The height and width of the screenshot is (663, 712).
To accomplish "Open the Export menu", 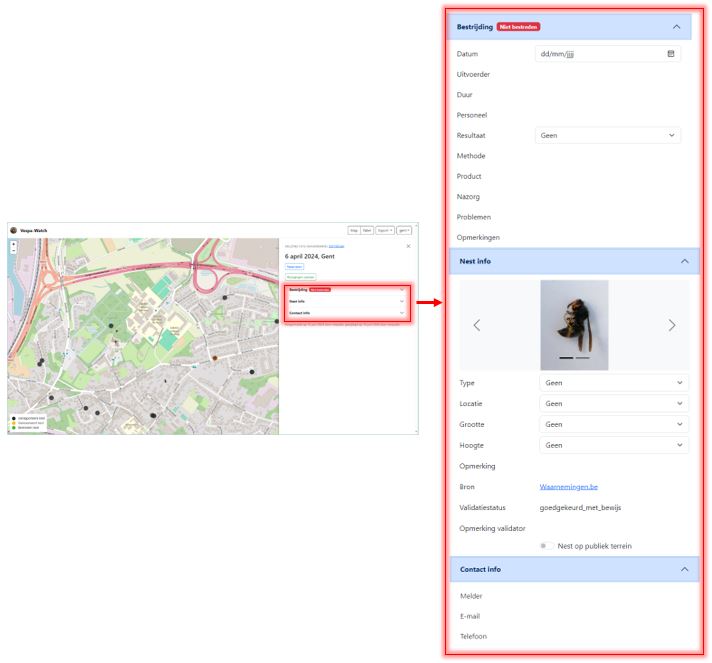I will click(384, 230).
